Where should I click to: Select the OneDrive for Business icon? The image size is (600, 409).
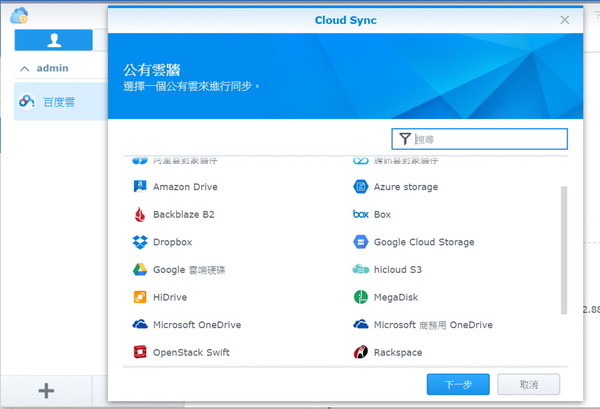(x=360, y=324)
